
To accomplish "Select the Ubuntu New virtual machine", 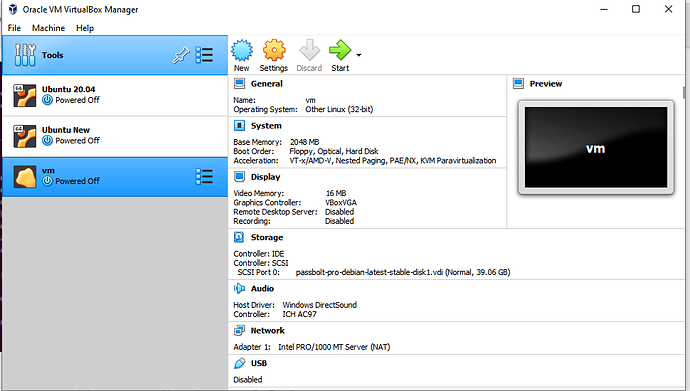I will pyautogui.click(x=115, y=136).
